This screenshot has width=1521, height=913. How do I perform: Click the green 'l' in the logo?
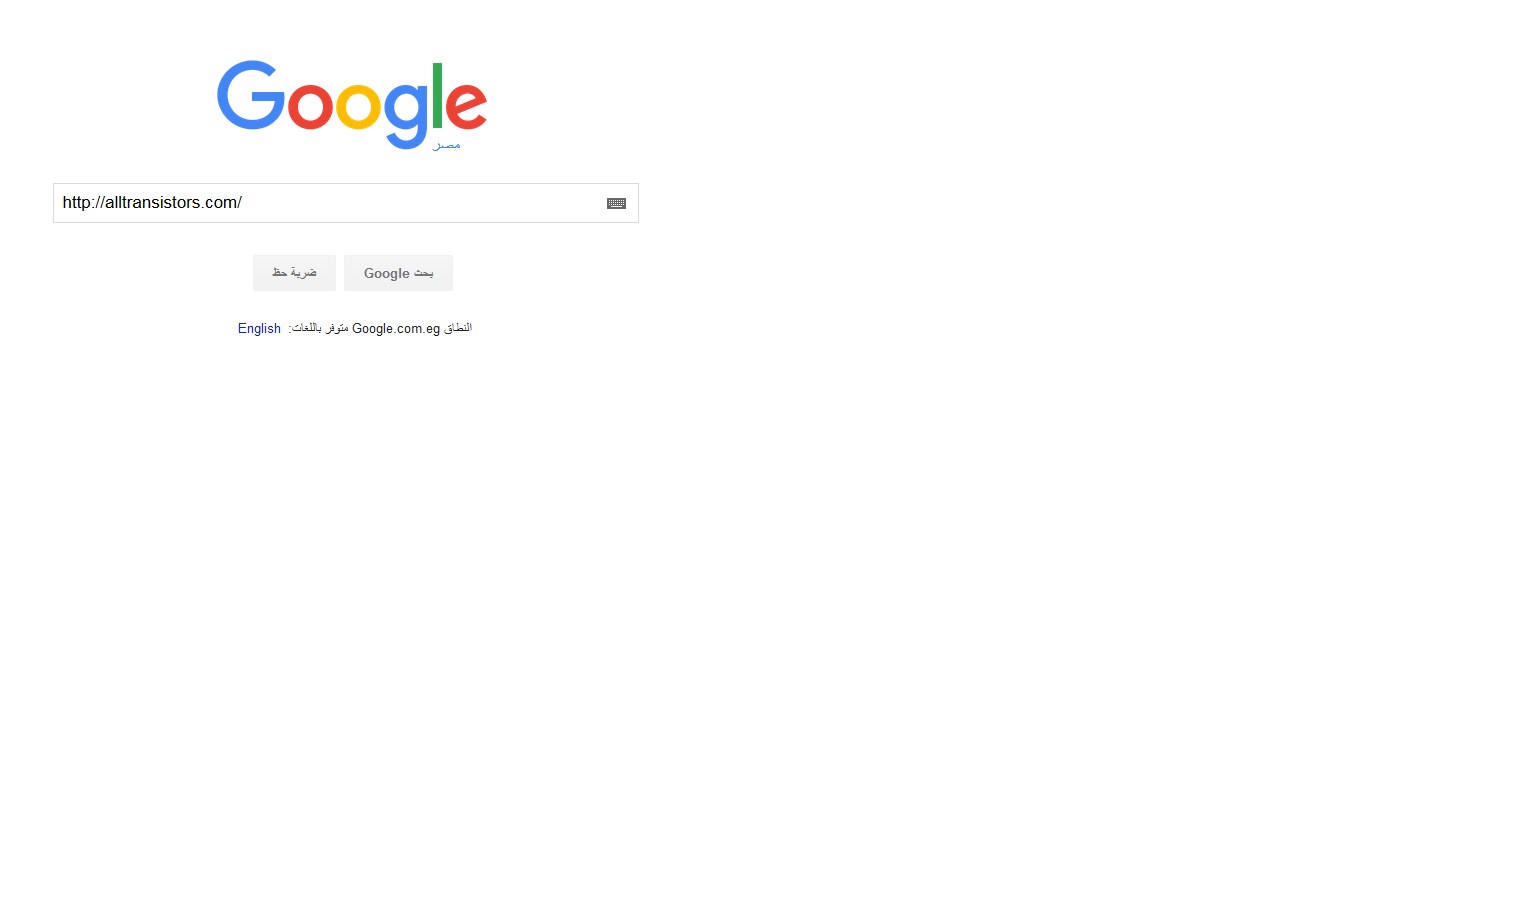click(x=437, y=96)
